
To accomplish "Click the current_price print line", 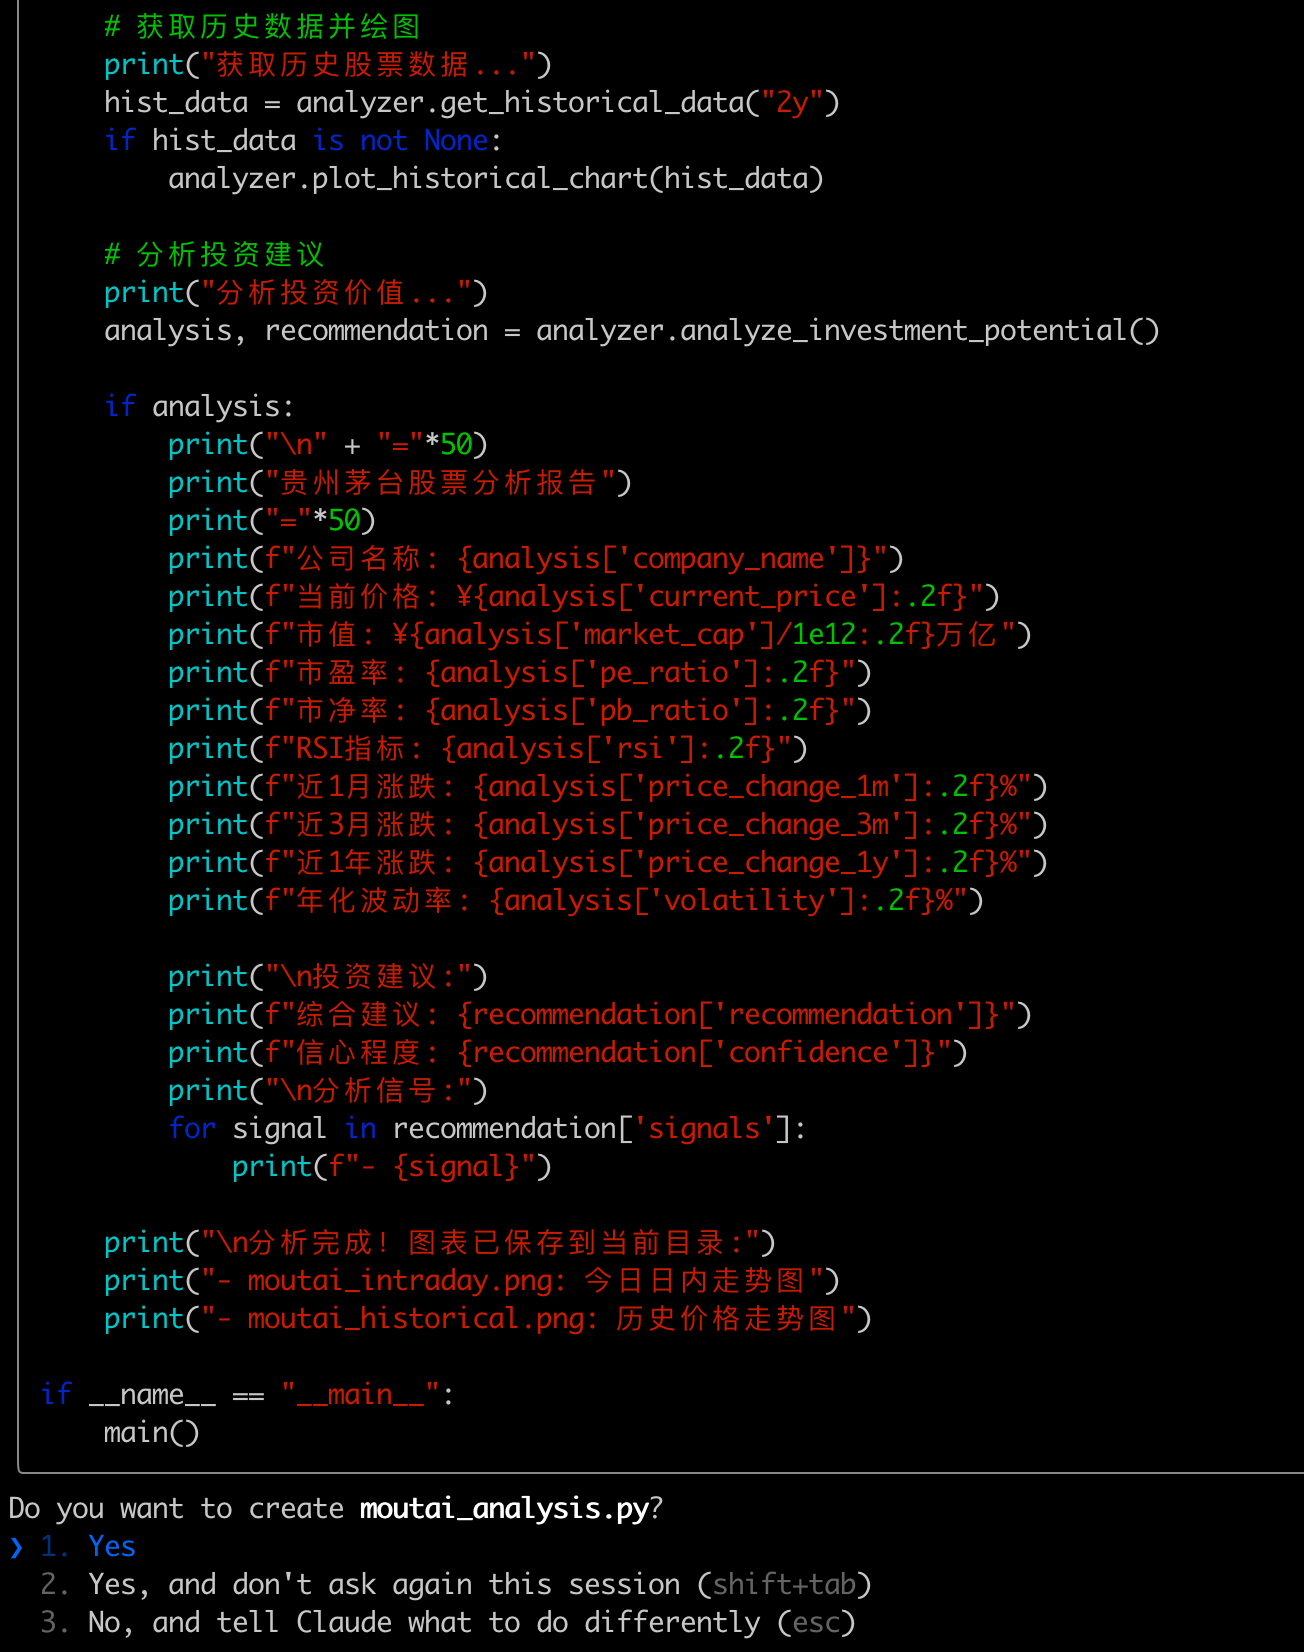I will click(584, 596).
